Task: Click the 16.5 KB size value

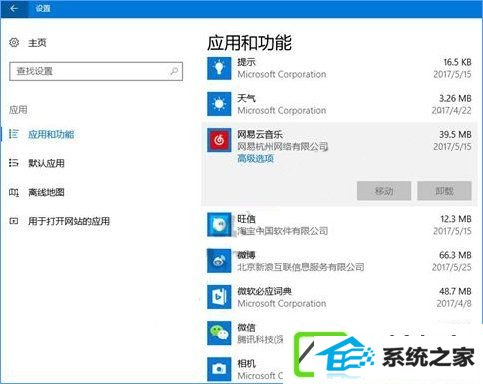Action: coord(457,62)
